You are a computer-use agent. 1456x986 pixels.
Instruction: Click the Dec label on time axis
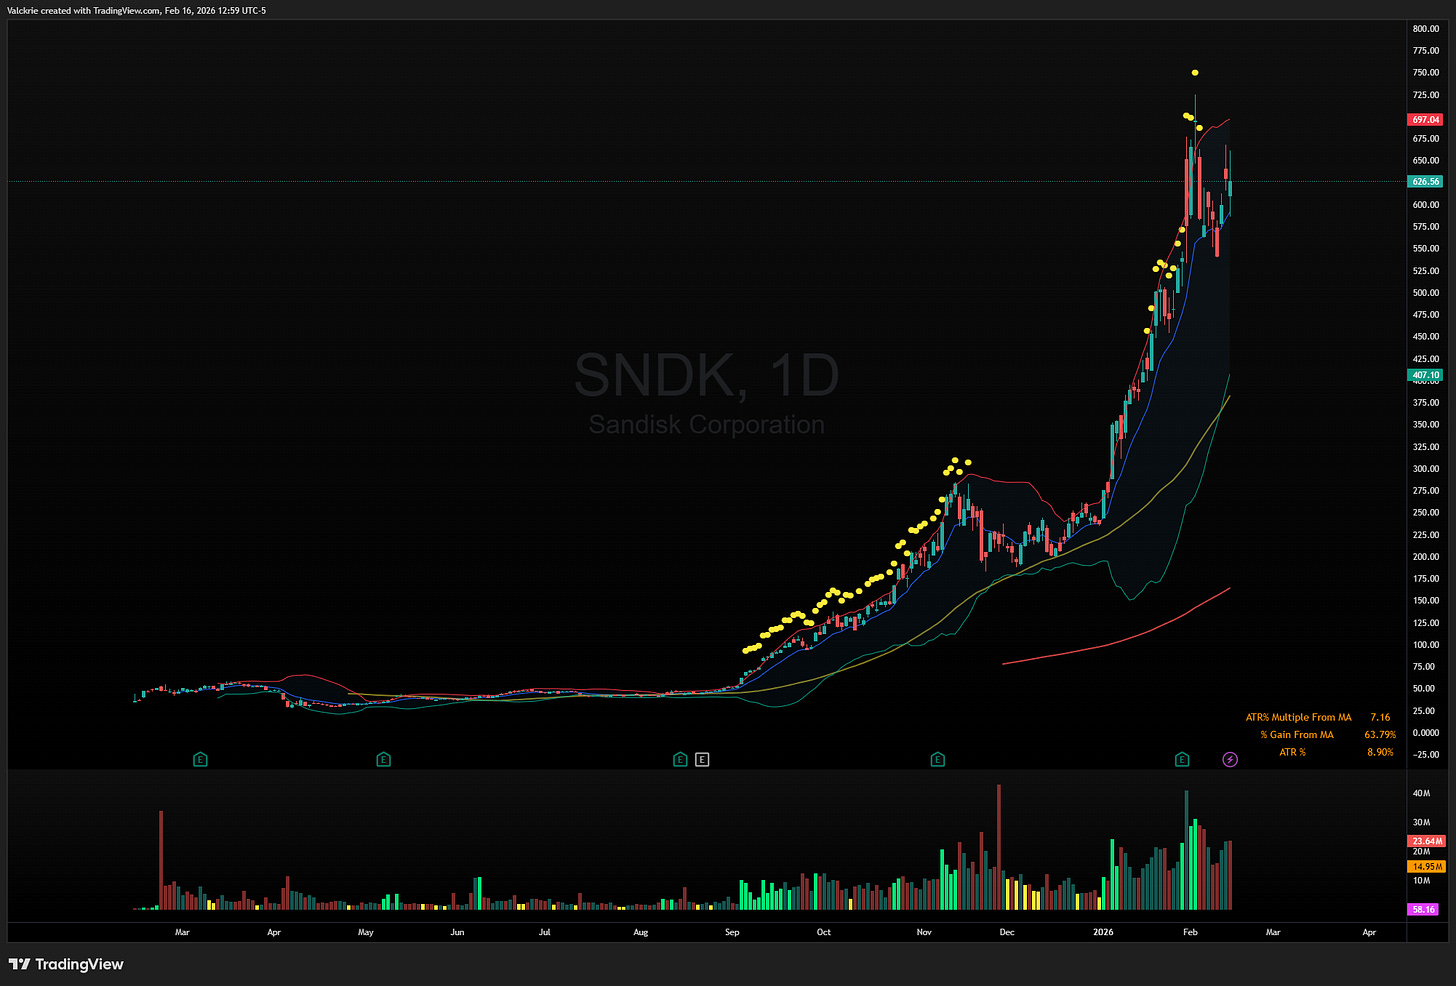[x=1007, y=932]
